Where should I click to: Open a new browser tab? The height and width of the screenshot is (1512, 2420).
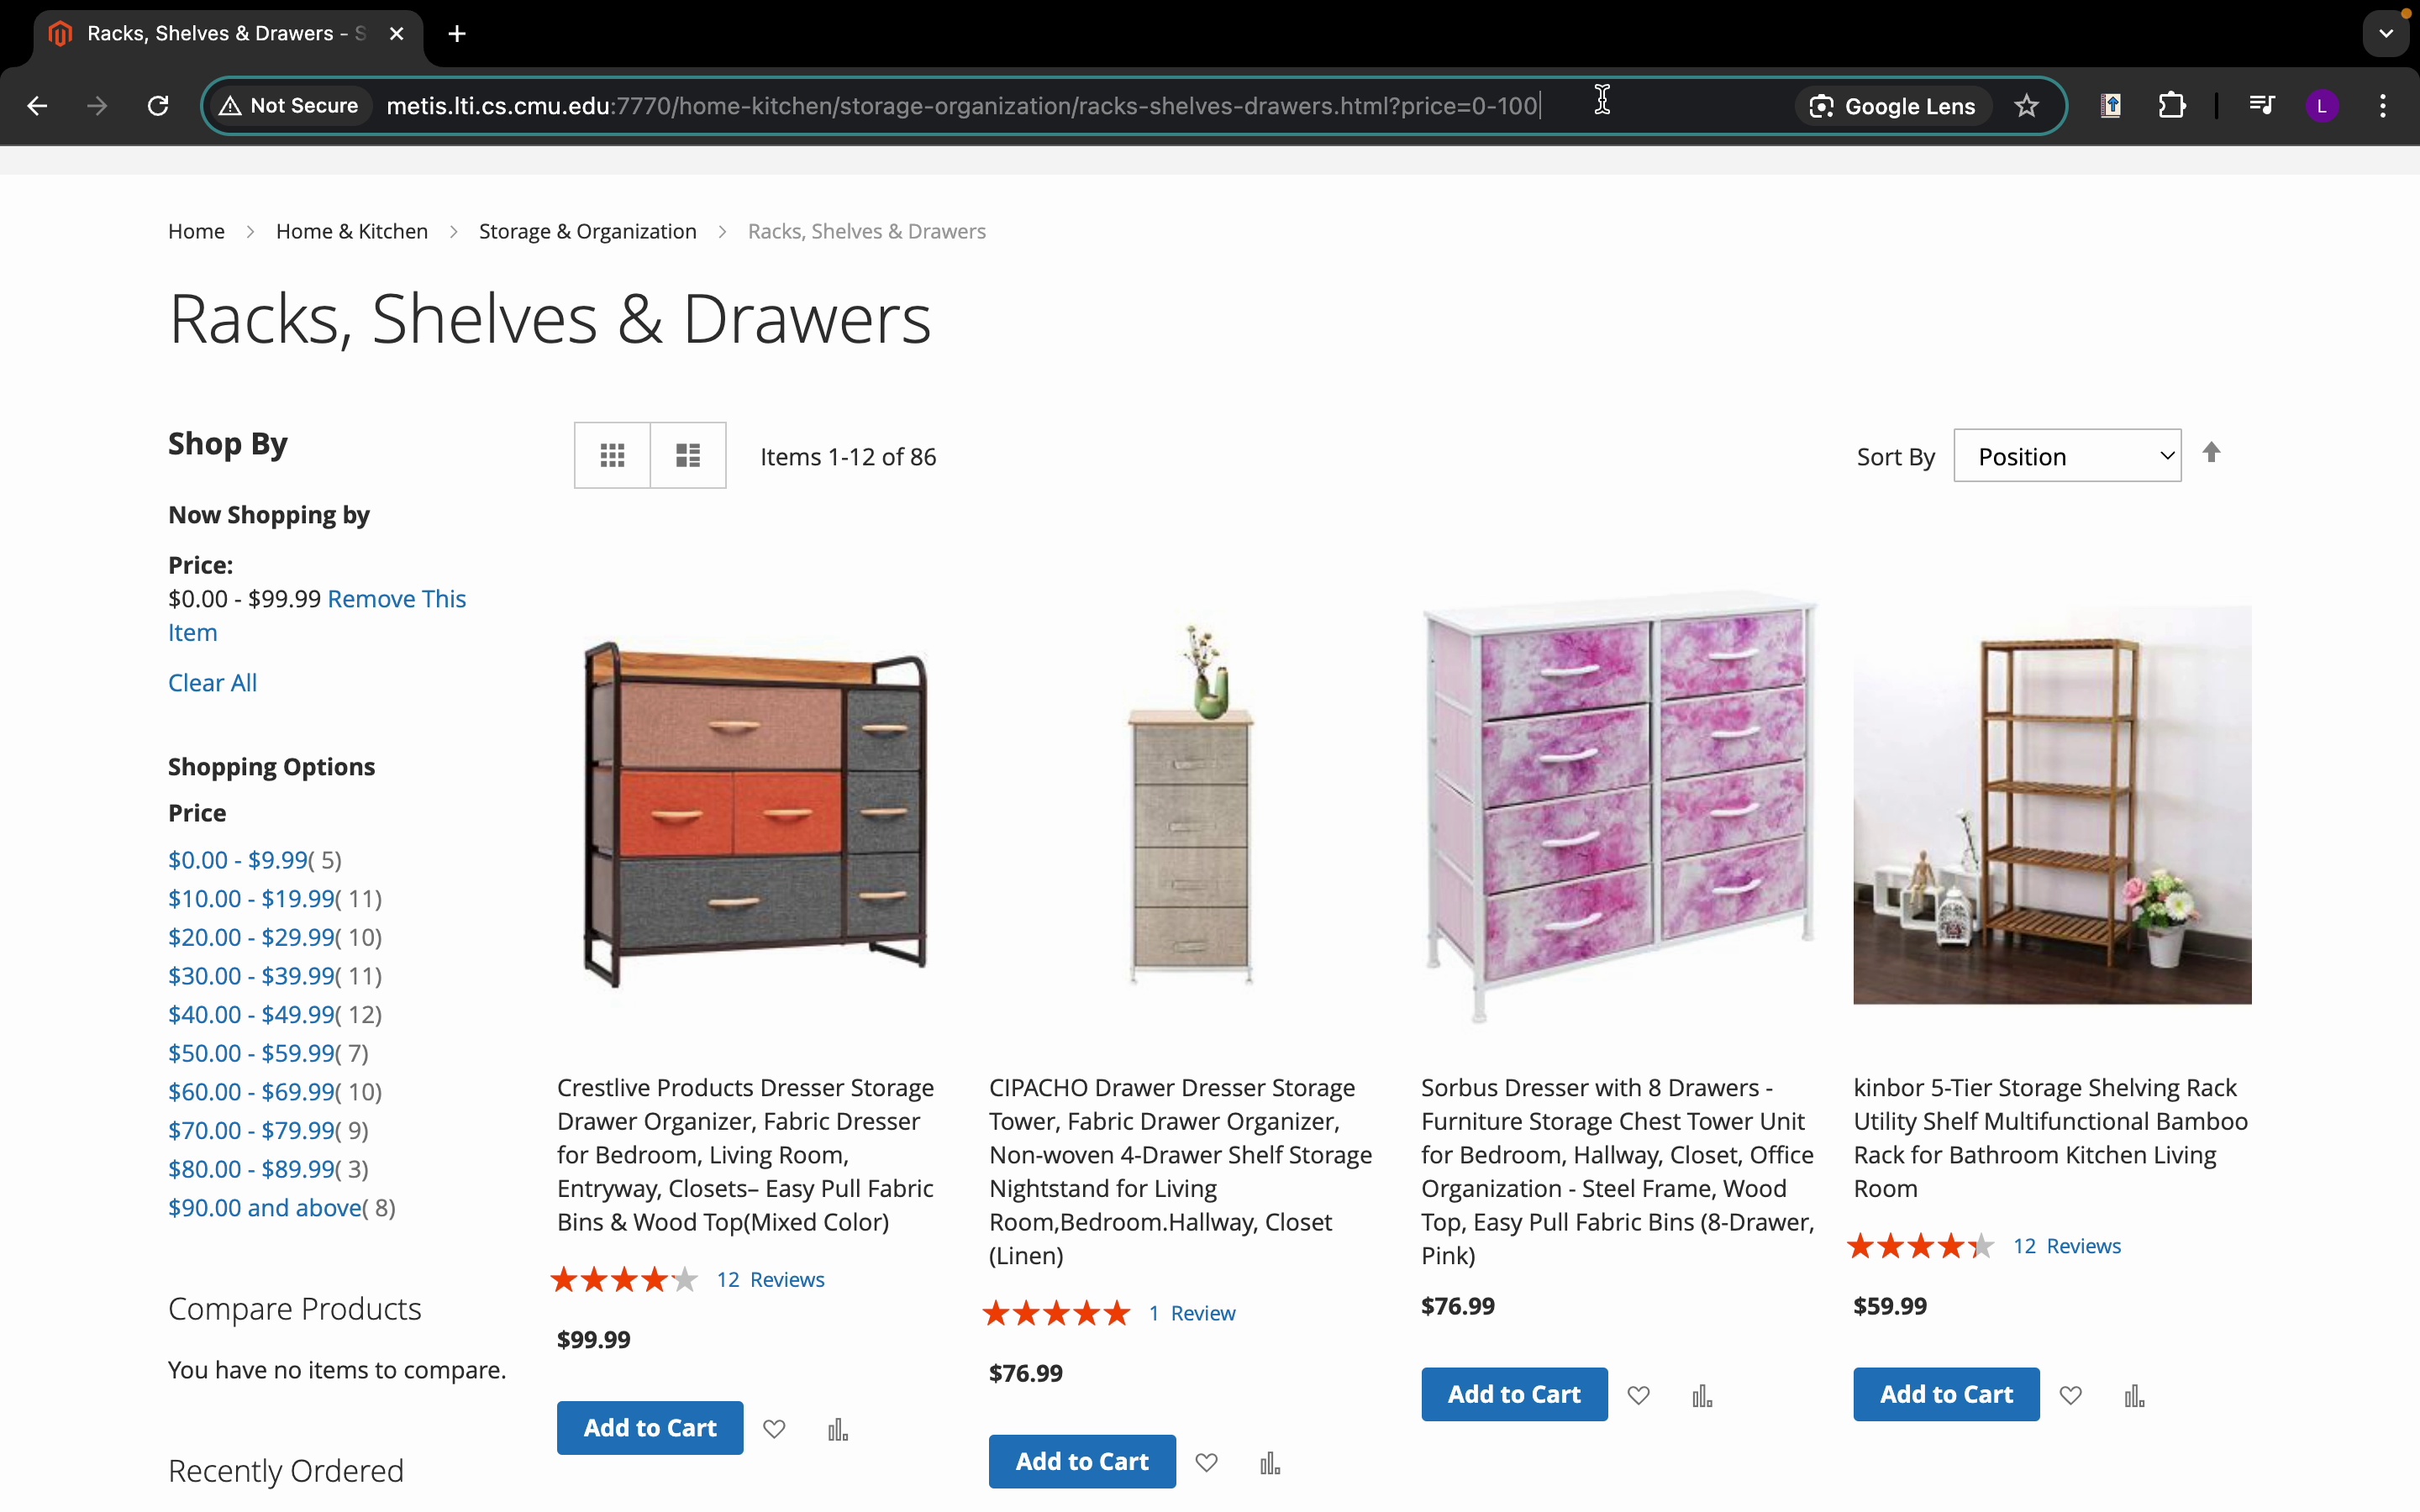tap(457, 34)
